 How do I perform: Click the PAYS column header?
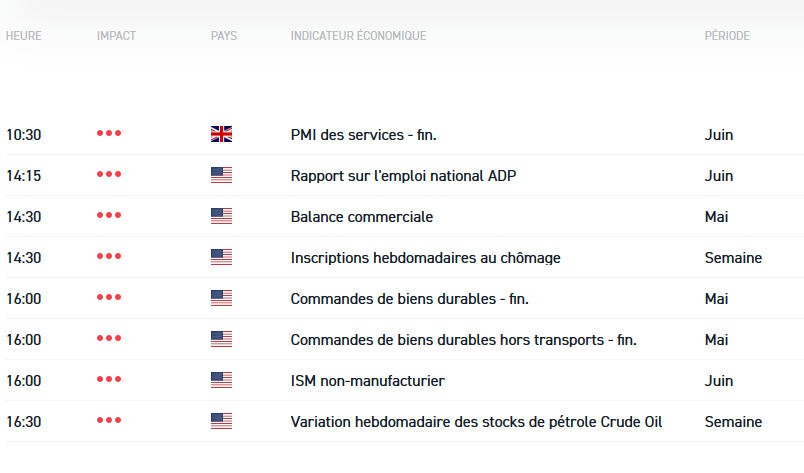coord(224,36)
